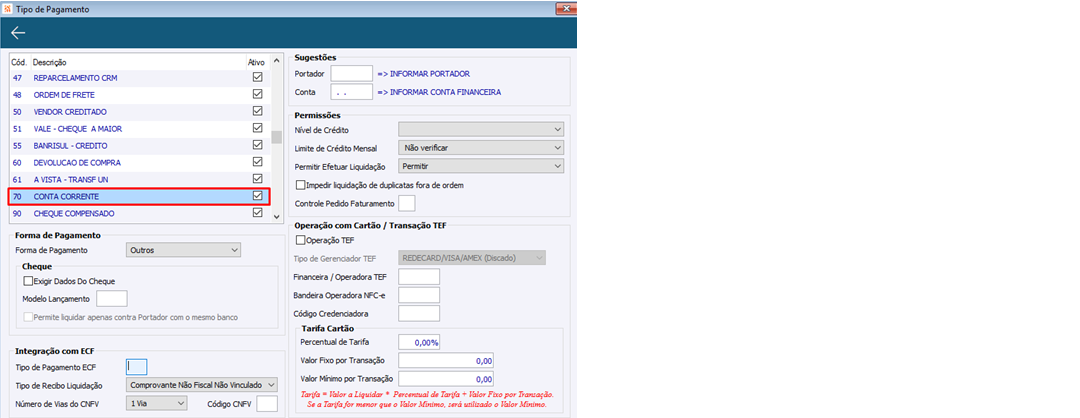Click the Percentual de Tarifa field
The width and height of the screenshot is (1080, 418).
point(419,342)
